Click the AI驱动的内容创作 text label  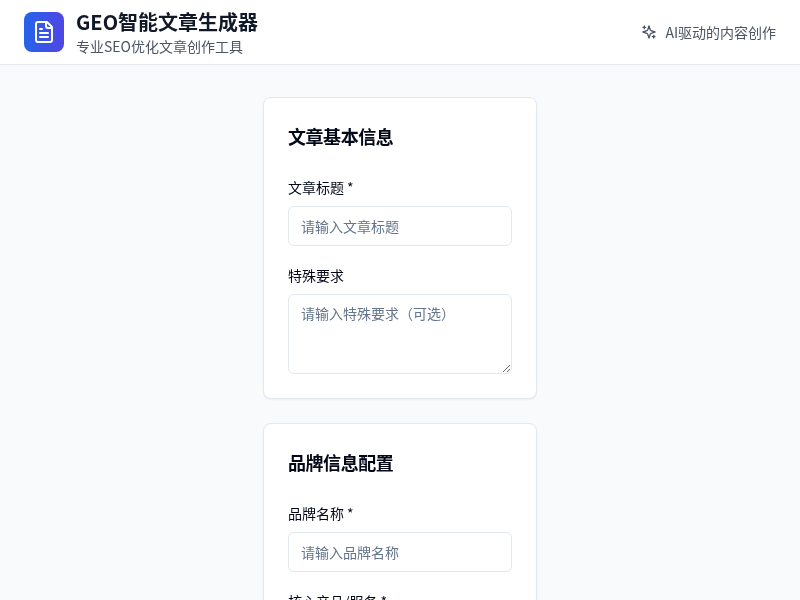click(x=718, y=33)
